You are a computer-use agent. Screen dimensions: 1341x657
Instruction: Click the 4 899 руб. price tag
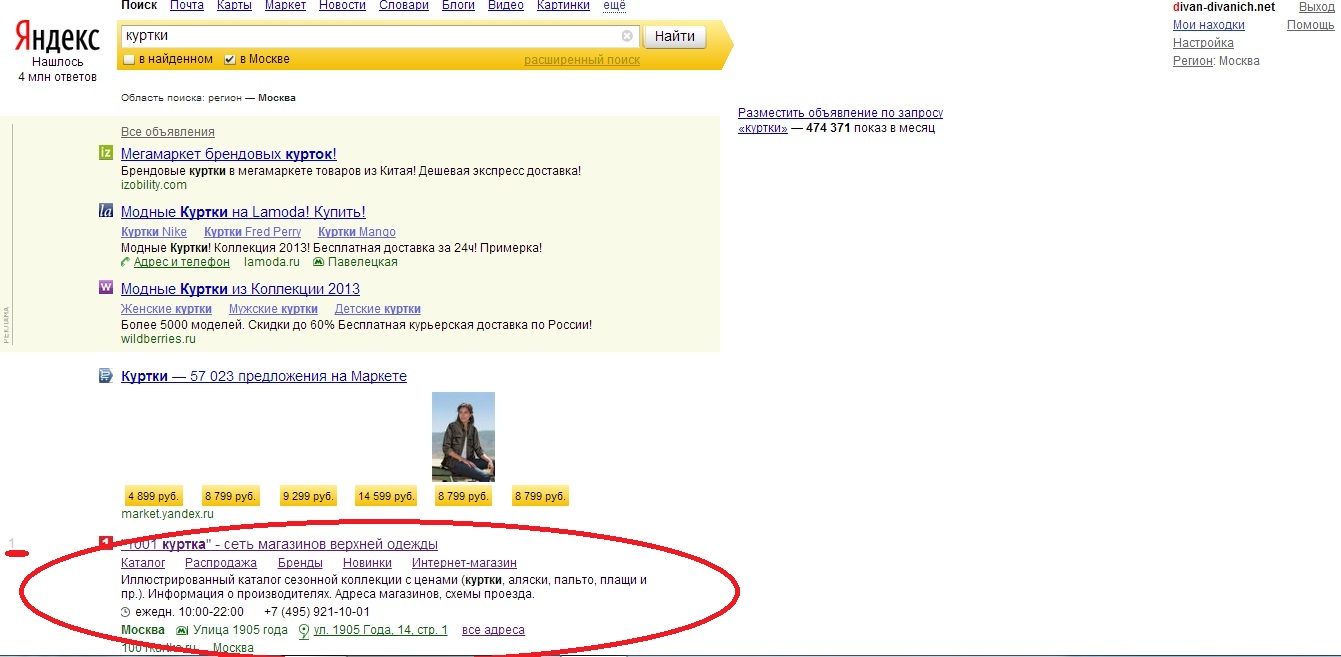(153, 496)
